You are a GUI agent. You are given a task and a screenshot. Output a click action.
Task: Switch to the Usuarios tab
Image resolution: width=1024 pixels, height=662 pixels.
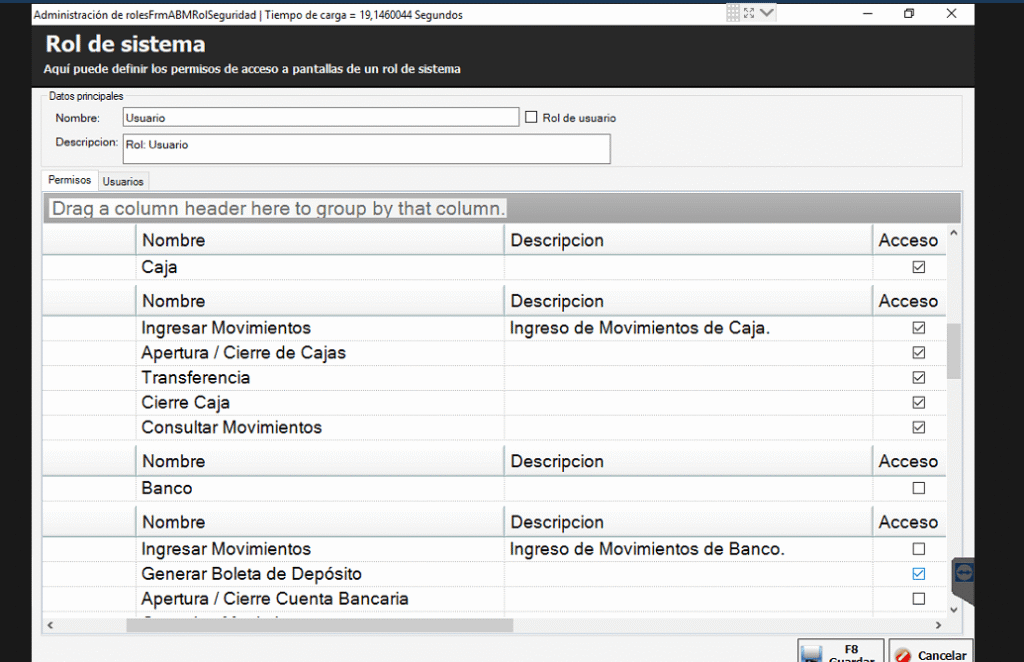(x=123, y=181)
